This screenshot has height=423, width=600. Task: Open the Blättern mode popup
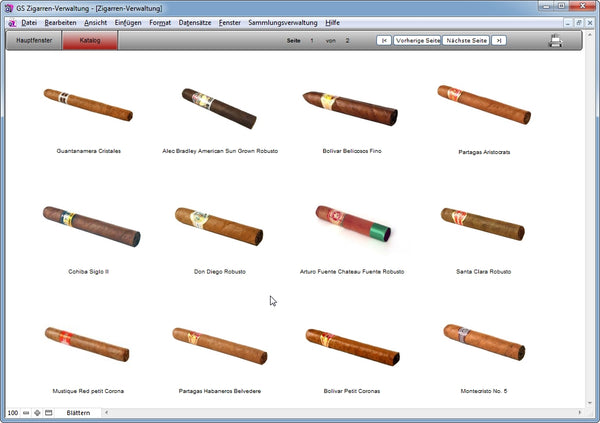pyautogui.click(x=78, y=413)
